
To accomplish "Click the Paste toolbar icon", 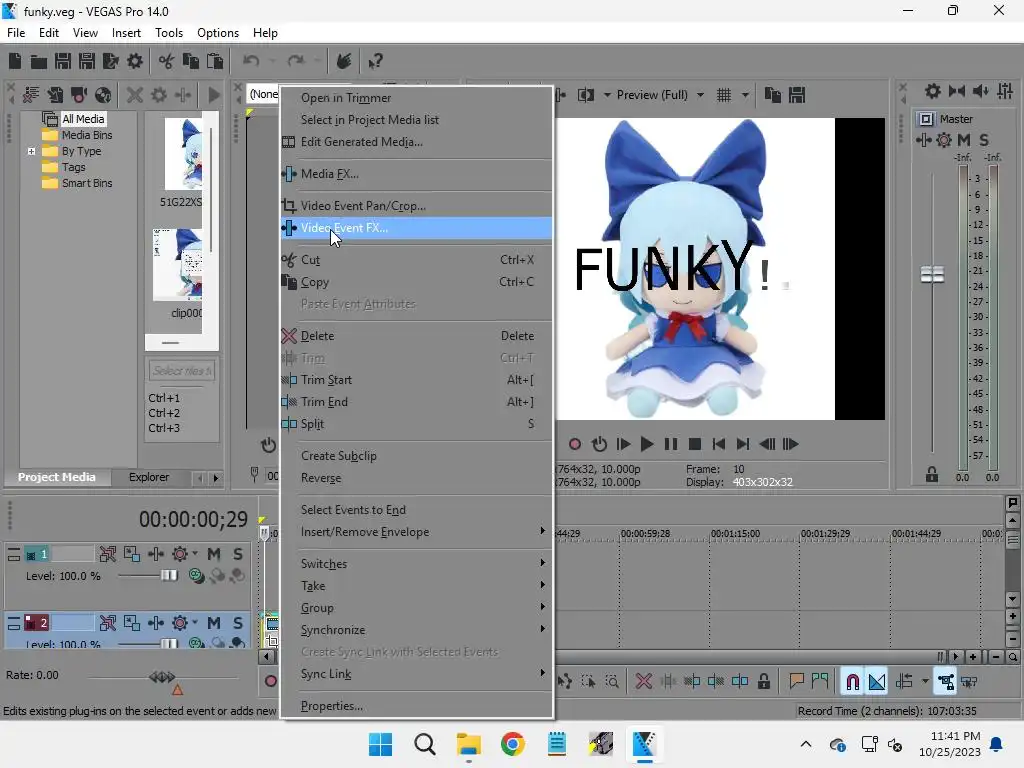I will click(x=215, y=61).
